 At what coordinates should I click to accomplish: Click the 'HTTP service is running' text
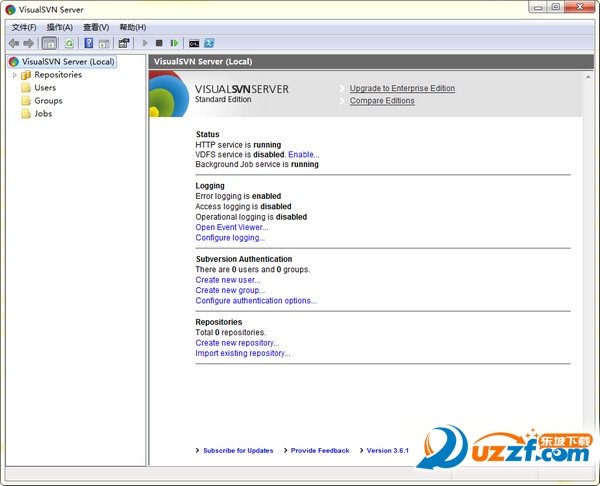tap(238, 145)
